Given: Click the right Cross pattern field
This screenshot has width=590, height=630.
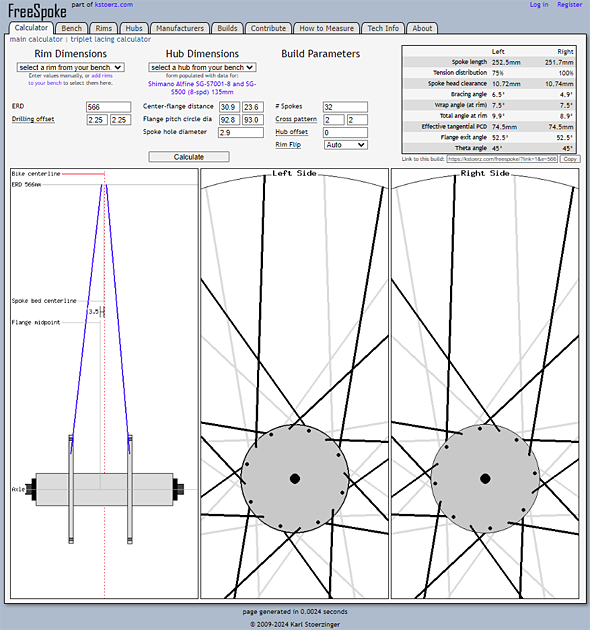Looking at the screenshot, I should coord(357,120).
